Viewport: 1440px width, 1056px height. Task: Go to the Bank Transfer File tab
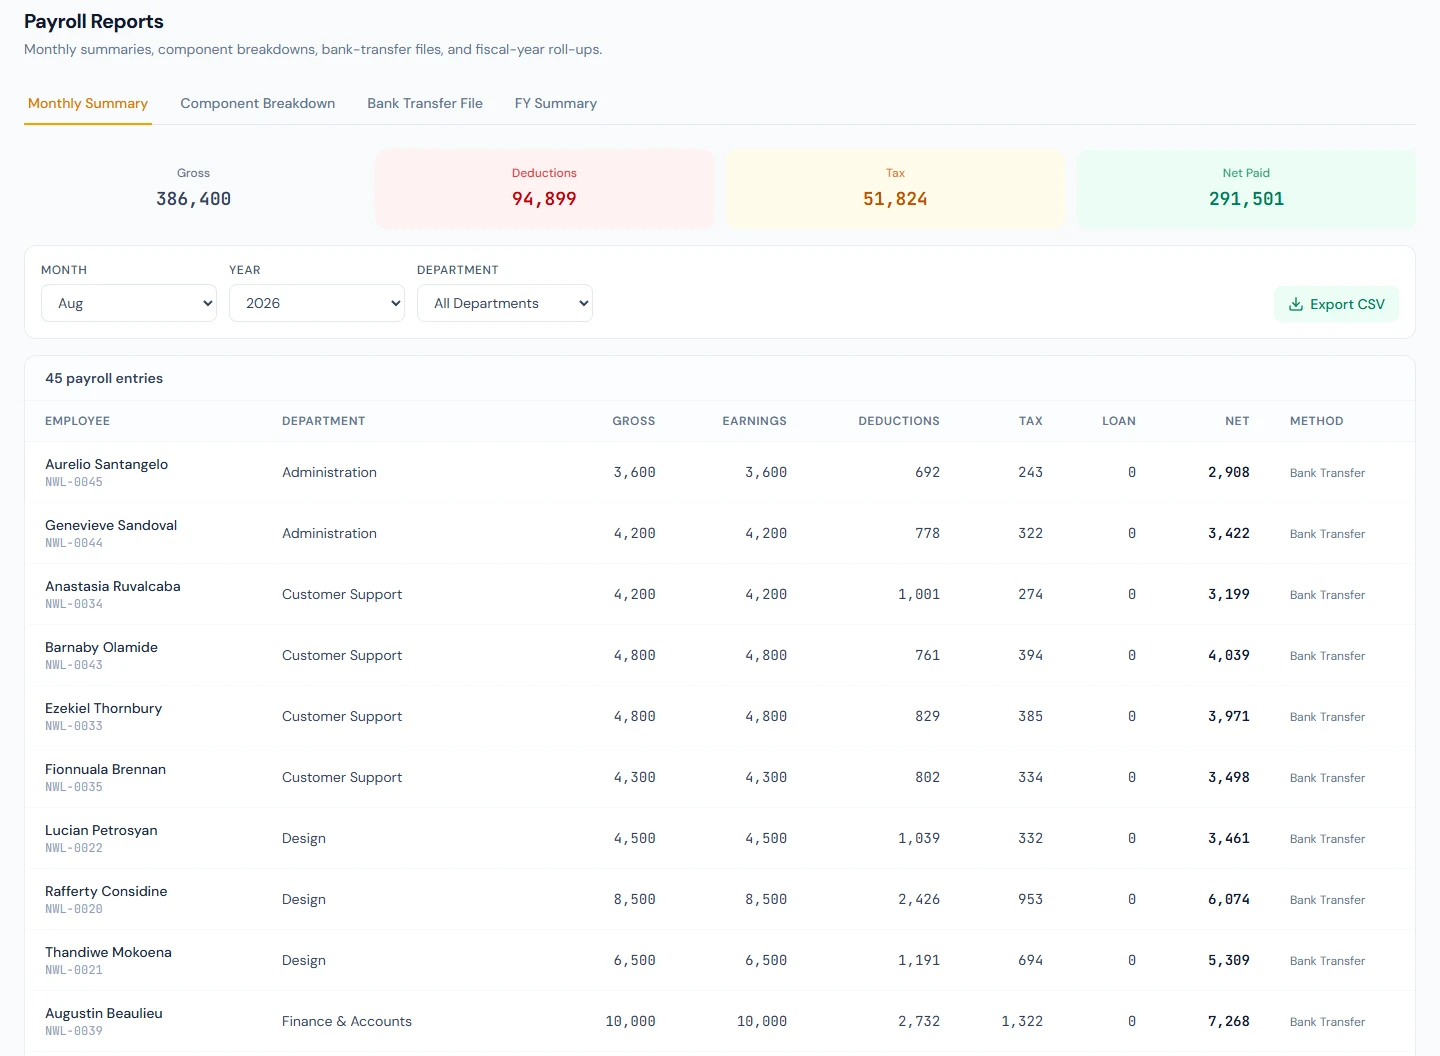pyautogui.click(x=425, y=103)
